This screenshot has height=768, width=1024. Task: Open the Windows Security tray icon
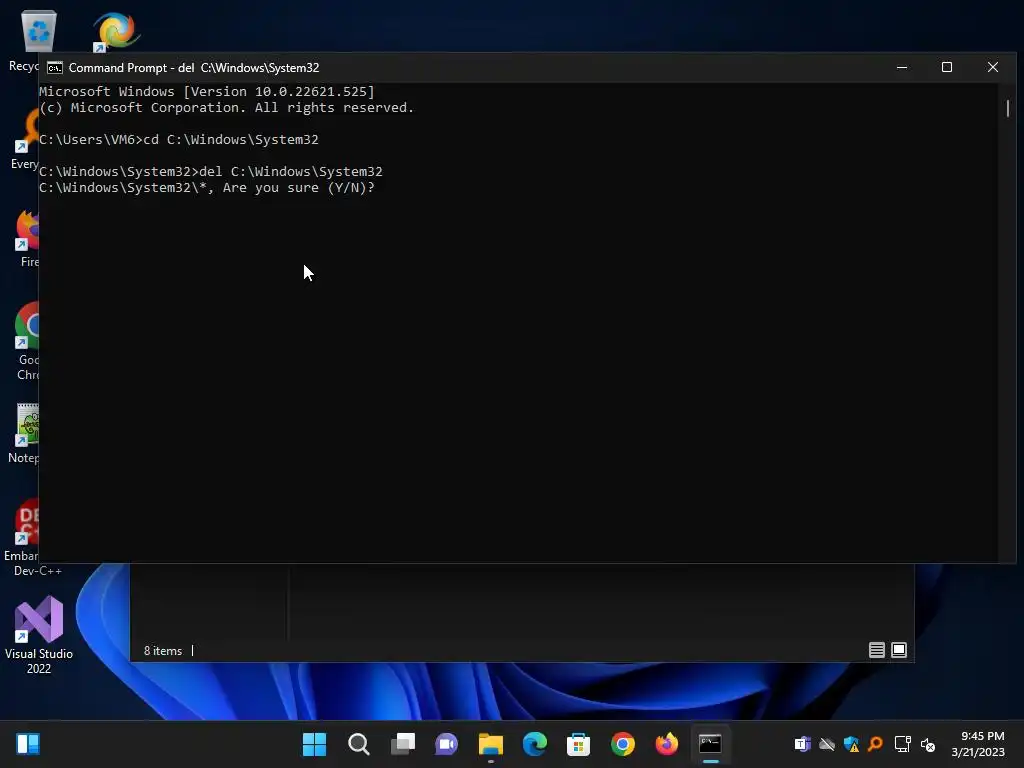[851, 744]
